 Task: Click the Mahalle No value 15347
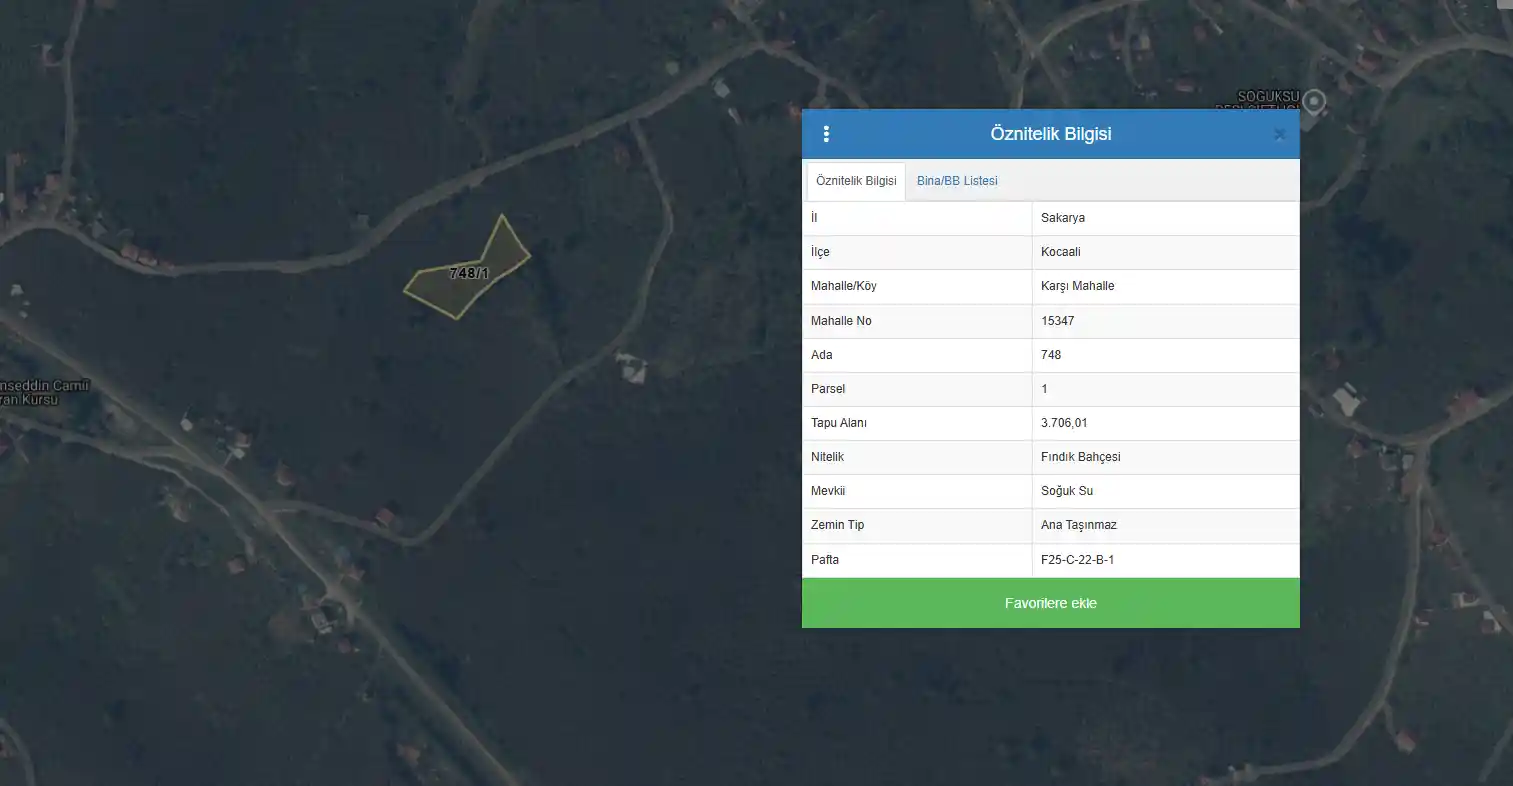(x=1058, y=321)
